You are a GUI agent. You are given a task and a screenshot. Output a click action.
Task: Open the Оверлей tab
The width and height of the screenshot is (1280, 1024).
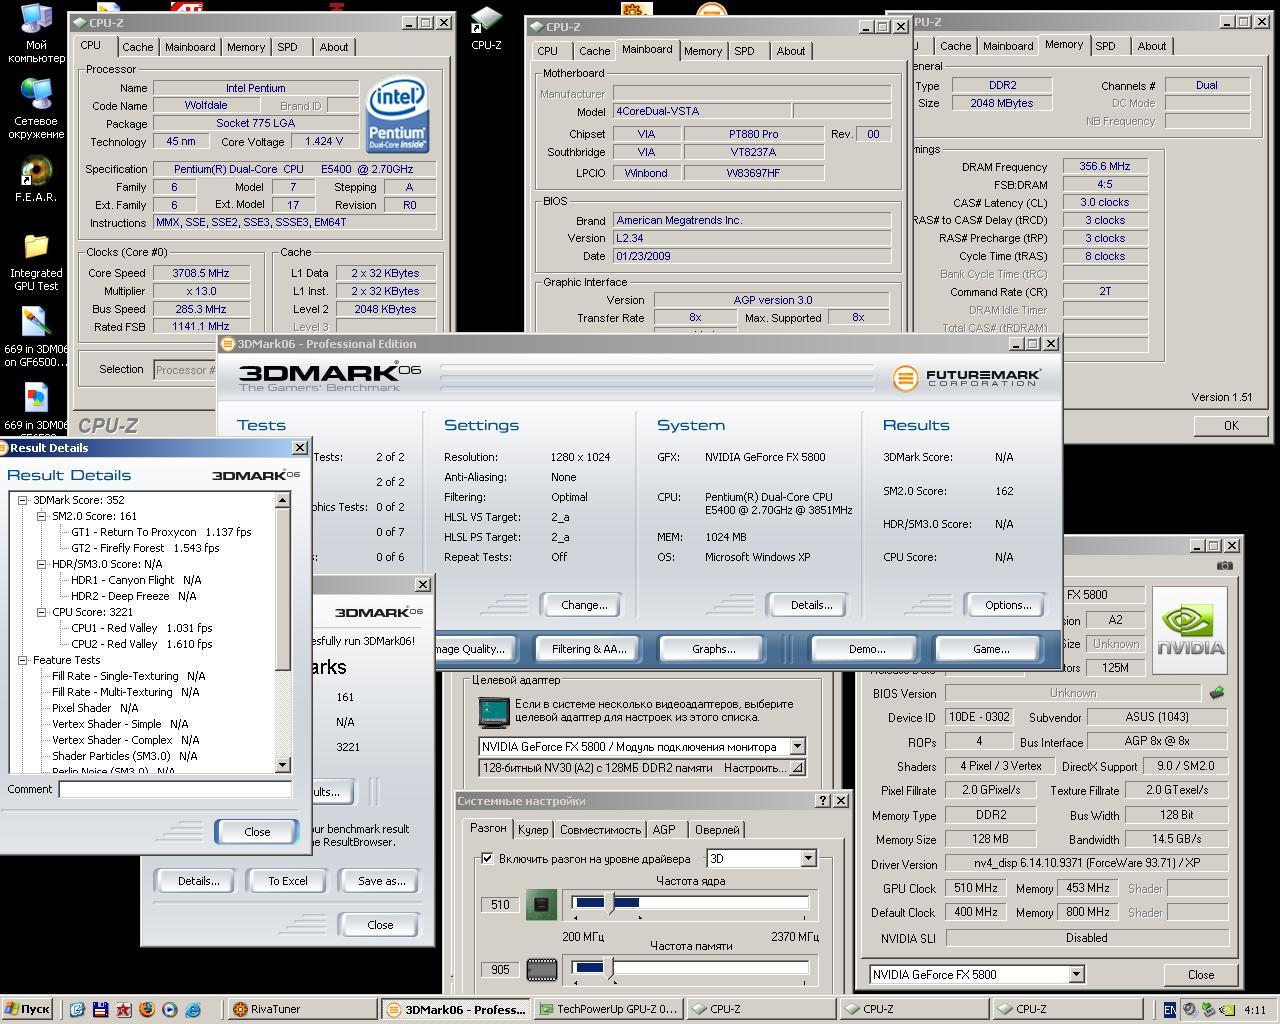tap(717, 829)
